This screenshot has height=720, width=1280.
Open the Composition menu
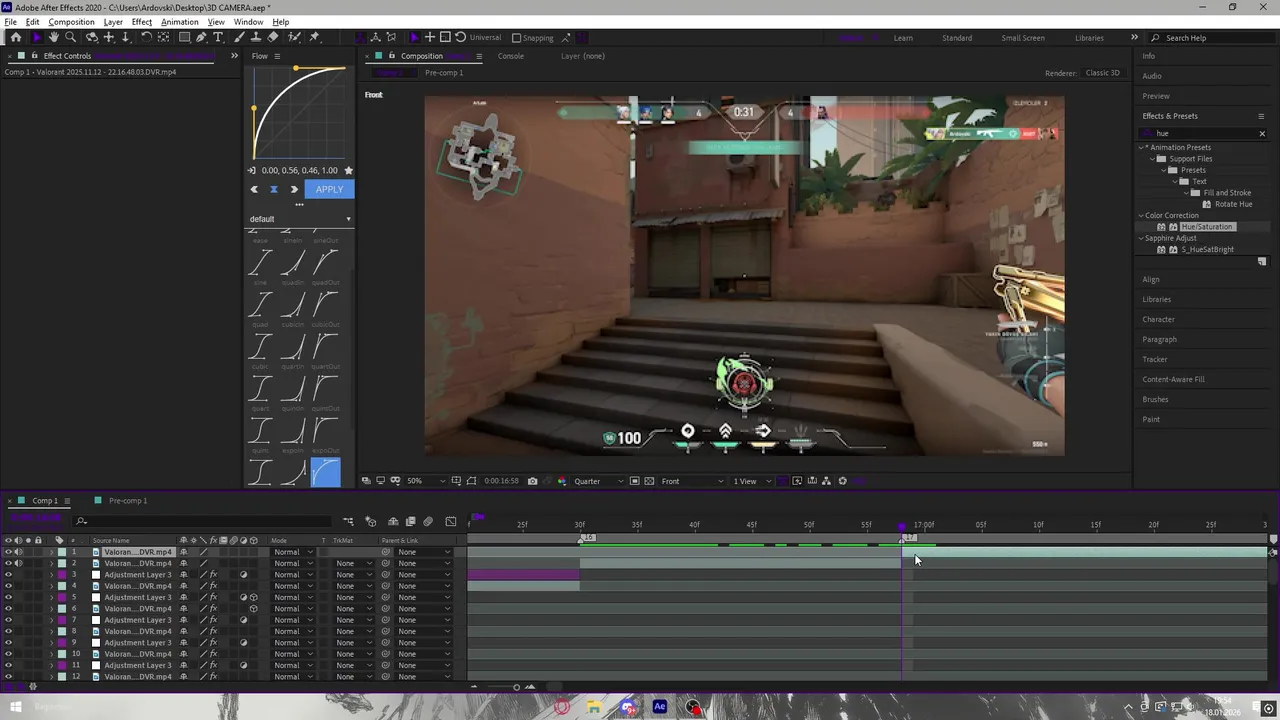point(71,22)
